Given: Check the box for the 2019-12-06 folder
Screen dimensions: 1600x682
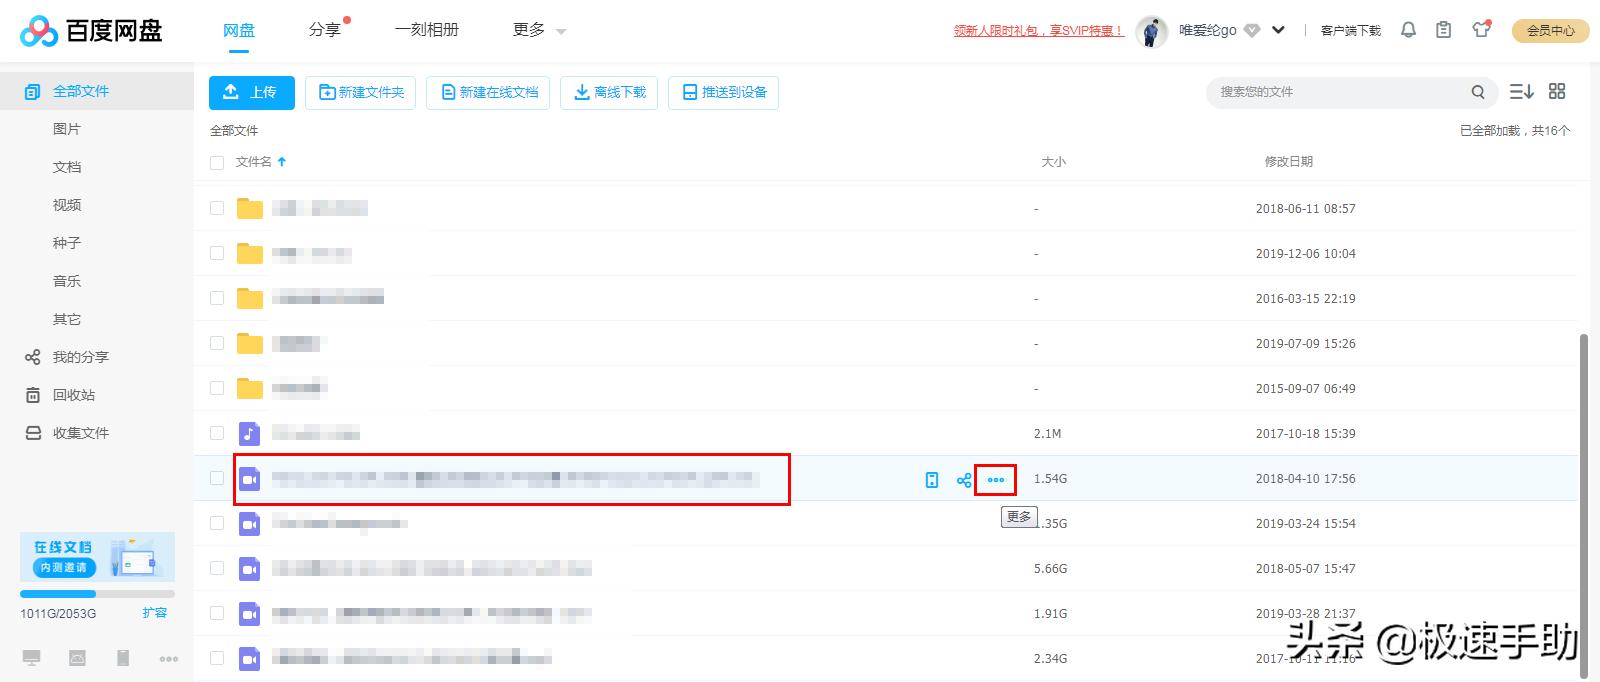Looking at the screenshot, I should point(217,253).
